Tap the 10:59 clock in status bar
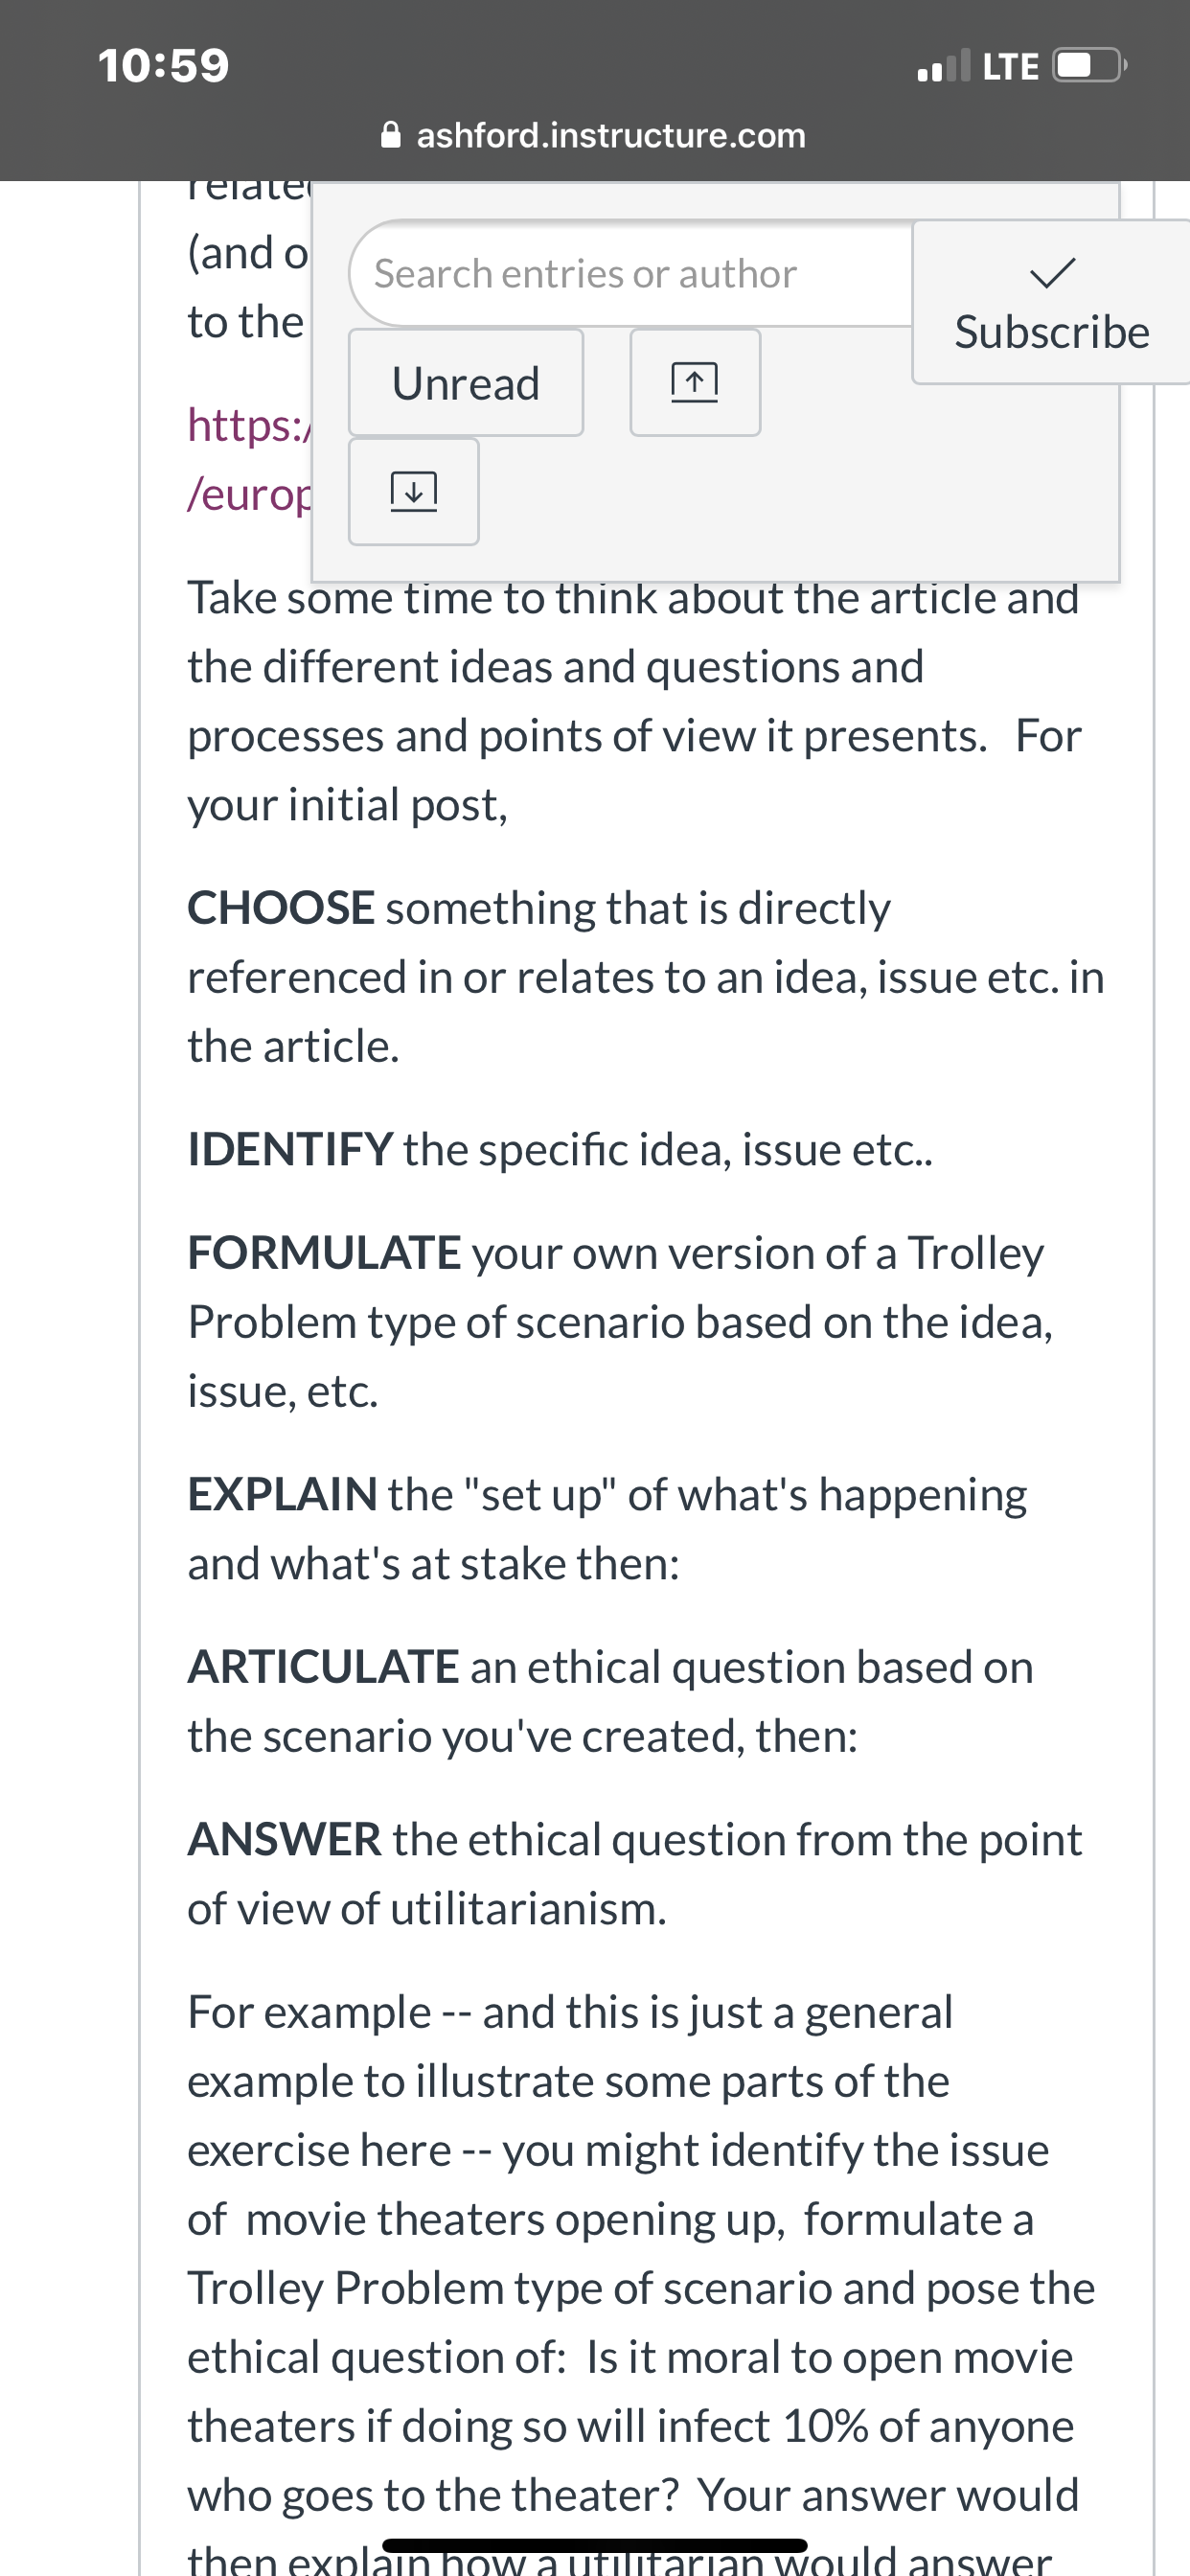The height and width of the screenshot is (2576, 1190). [164, 66]
